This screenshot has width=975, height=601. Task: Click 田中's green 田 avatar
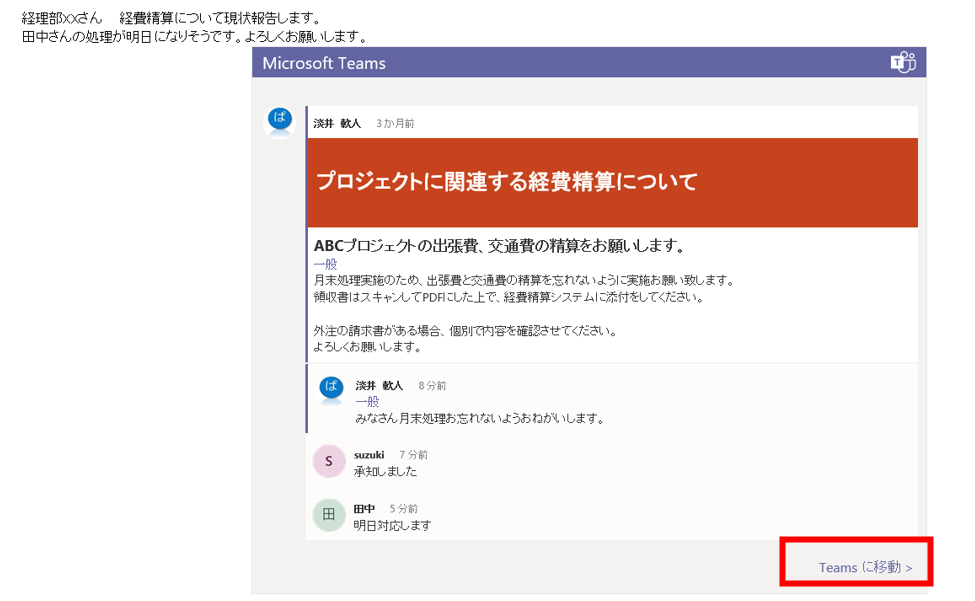pyautogui.click(x=329, y=515)
